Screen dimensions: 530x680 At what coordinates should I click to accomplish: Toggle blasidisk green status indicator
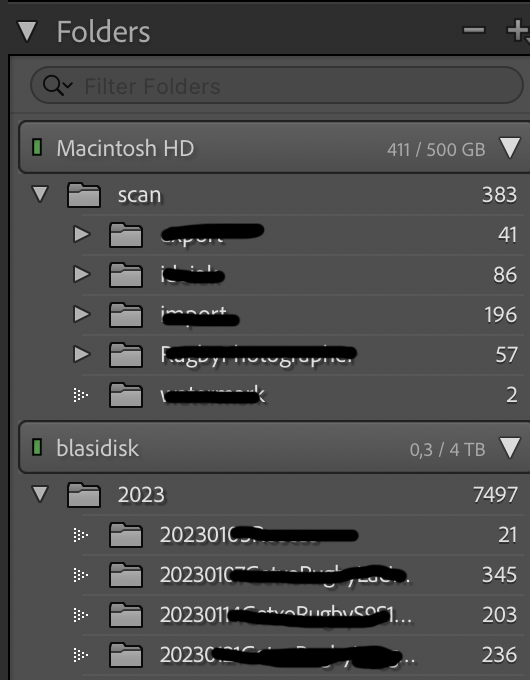[x=37, y=447]
